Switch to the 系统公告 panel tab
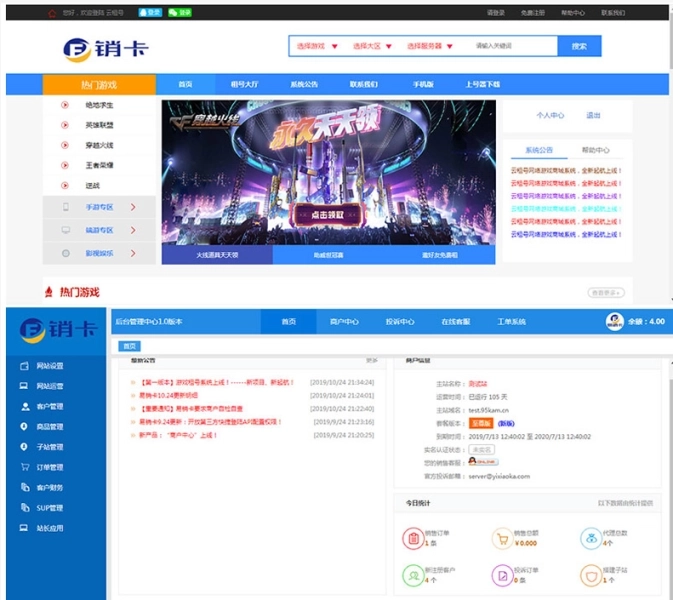The width and height of the screenshot is (673, 600). [x=539, y=150]
